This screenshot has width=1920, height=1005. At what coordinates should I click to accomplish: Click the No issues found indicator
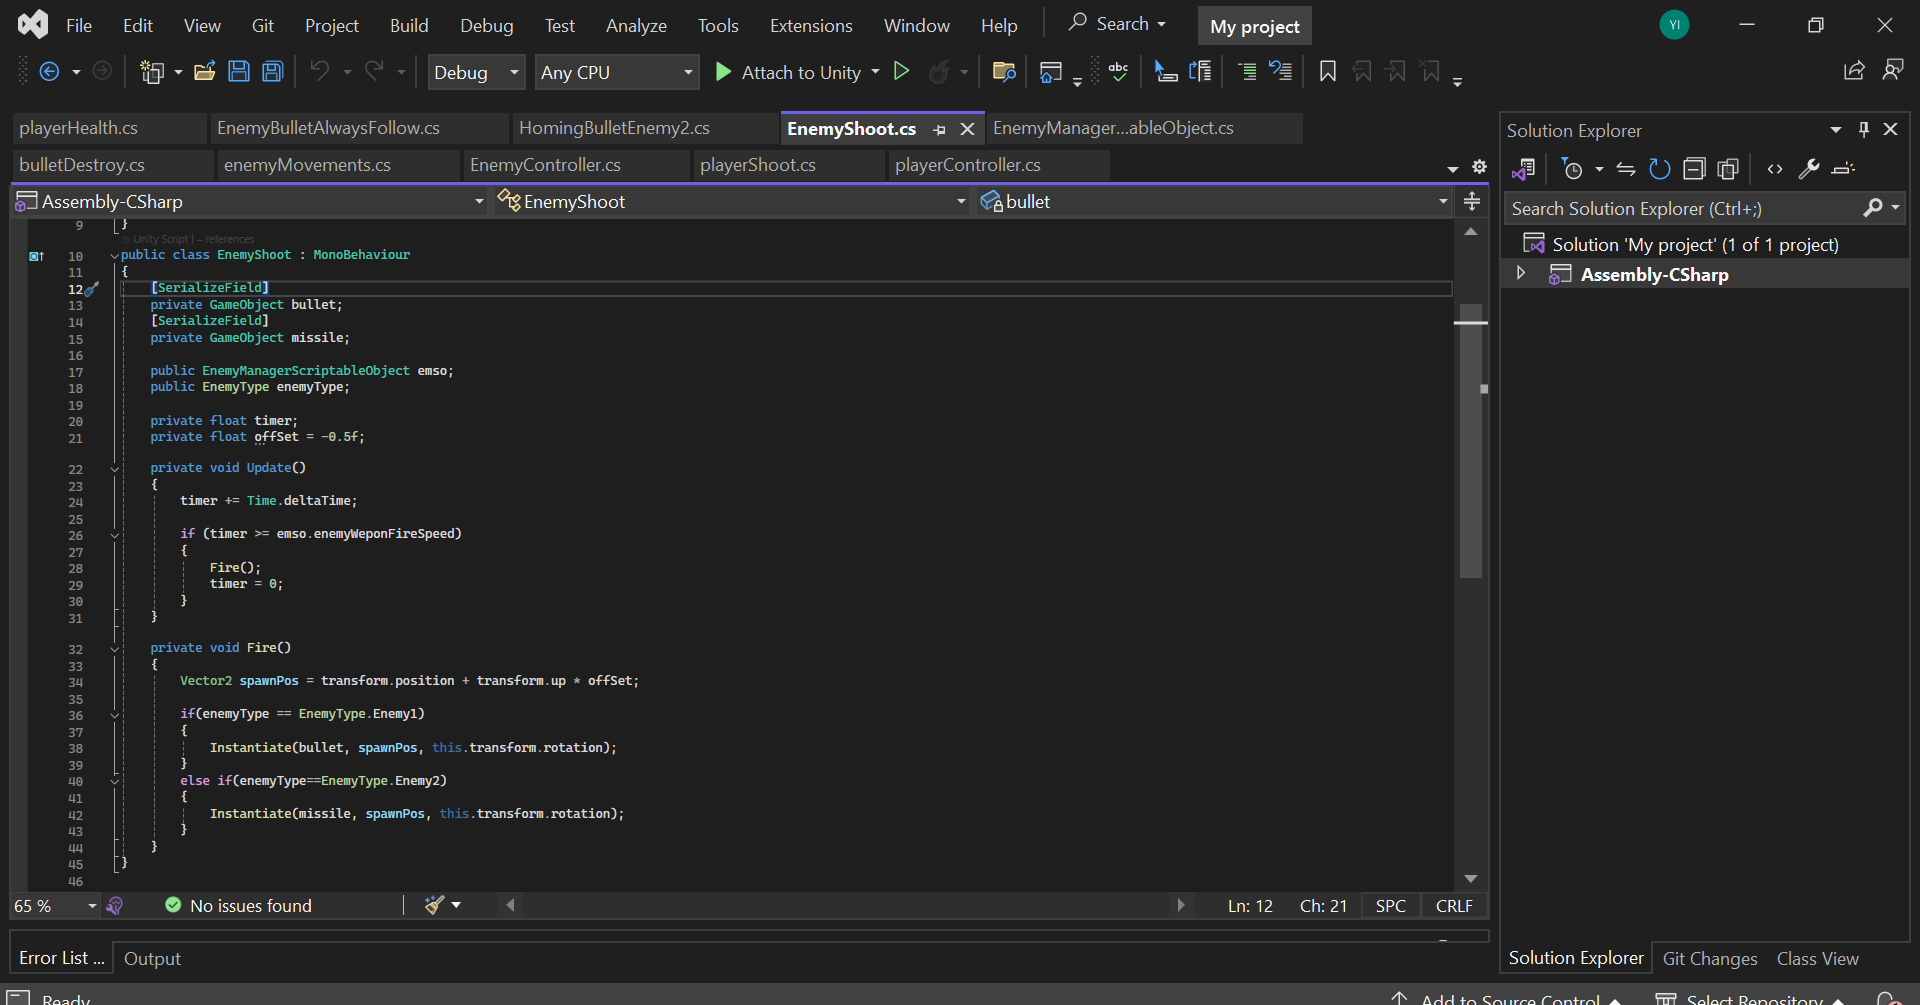239,905
